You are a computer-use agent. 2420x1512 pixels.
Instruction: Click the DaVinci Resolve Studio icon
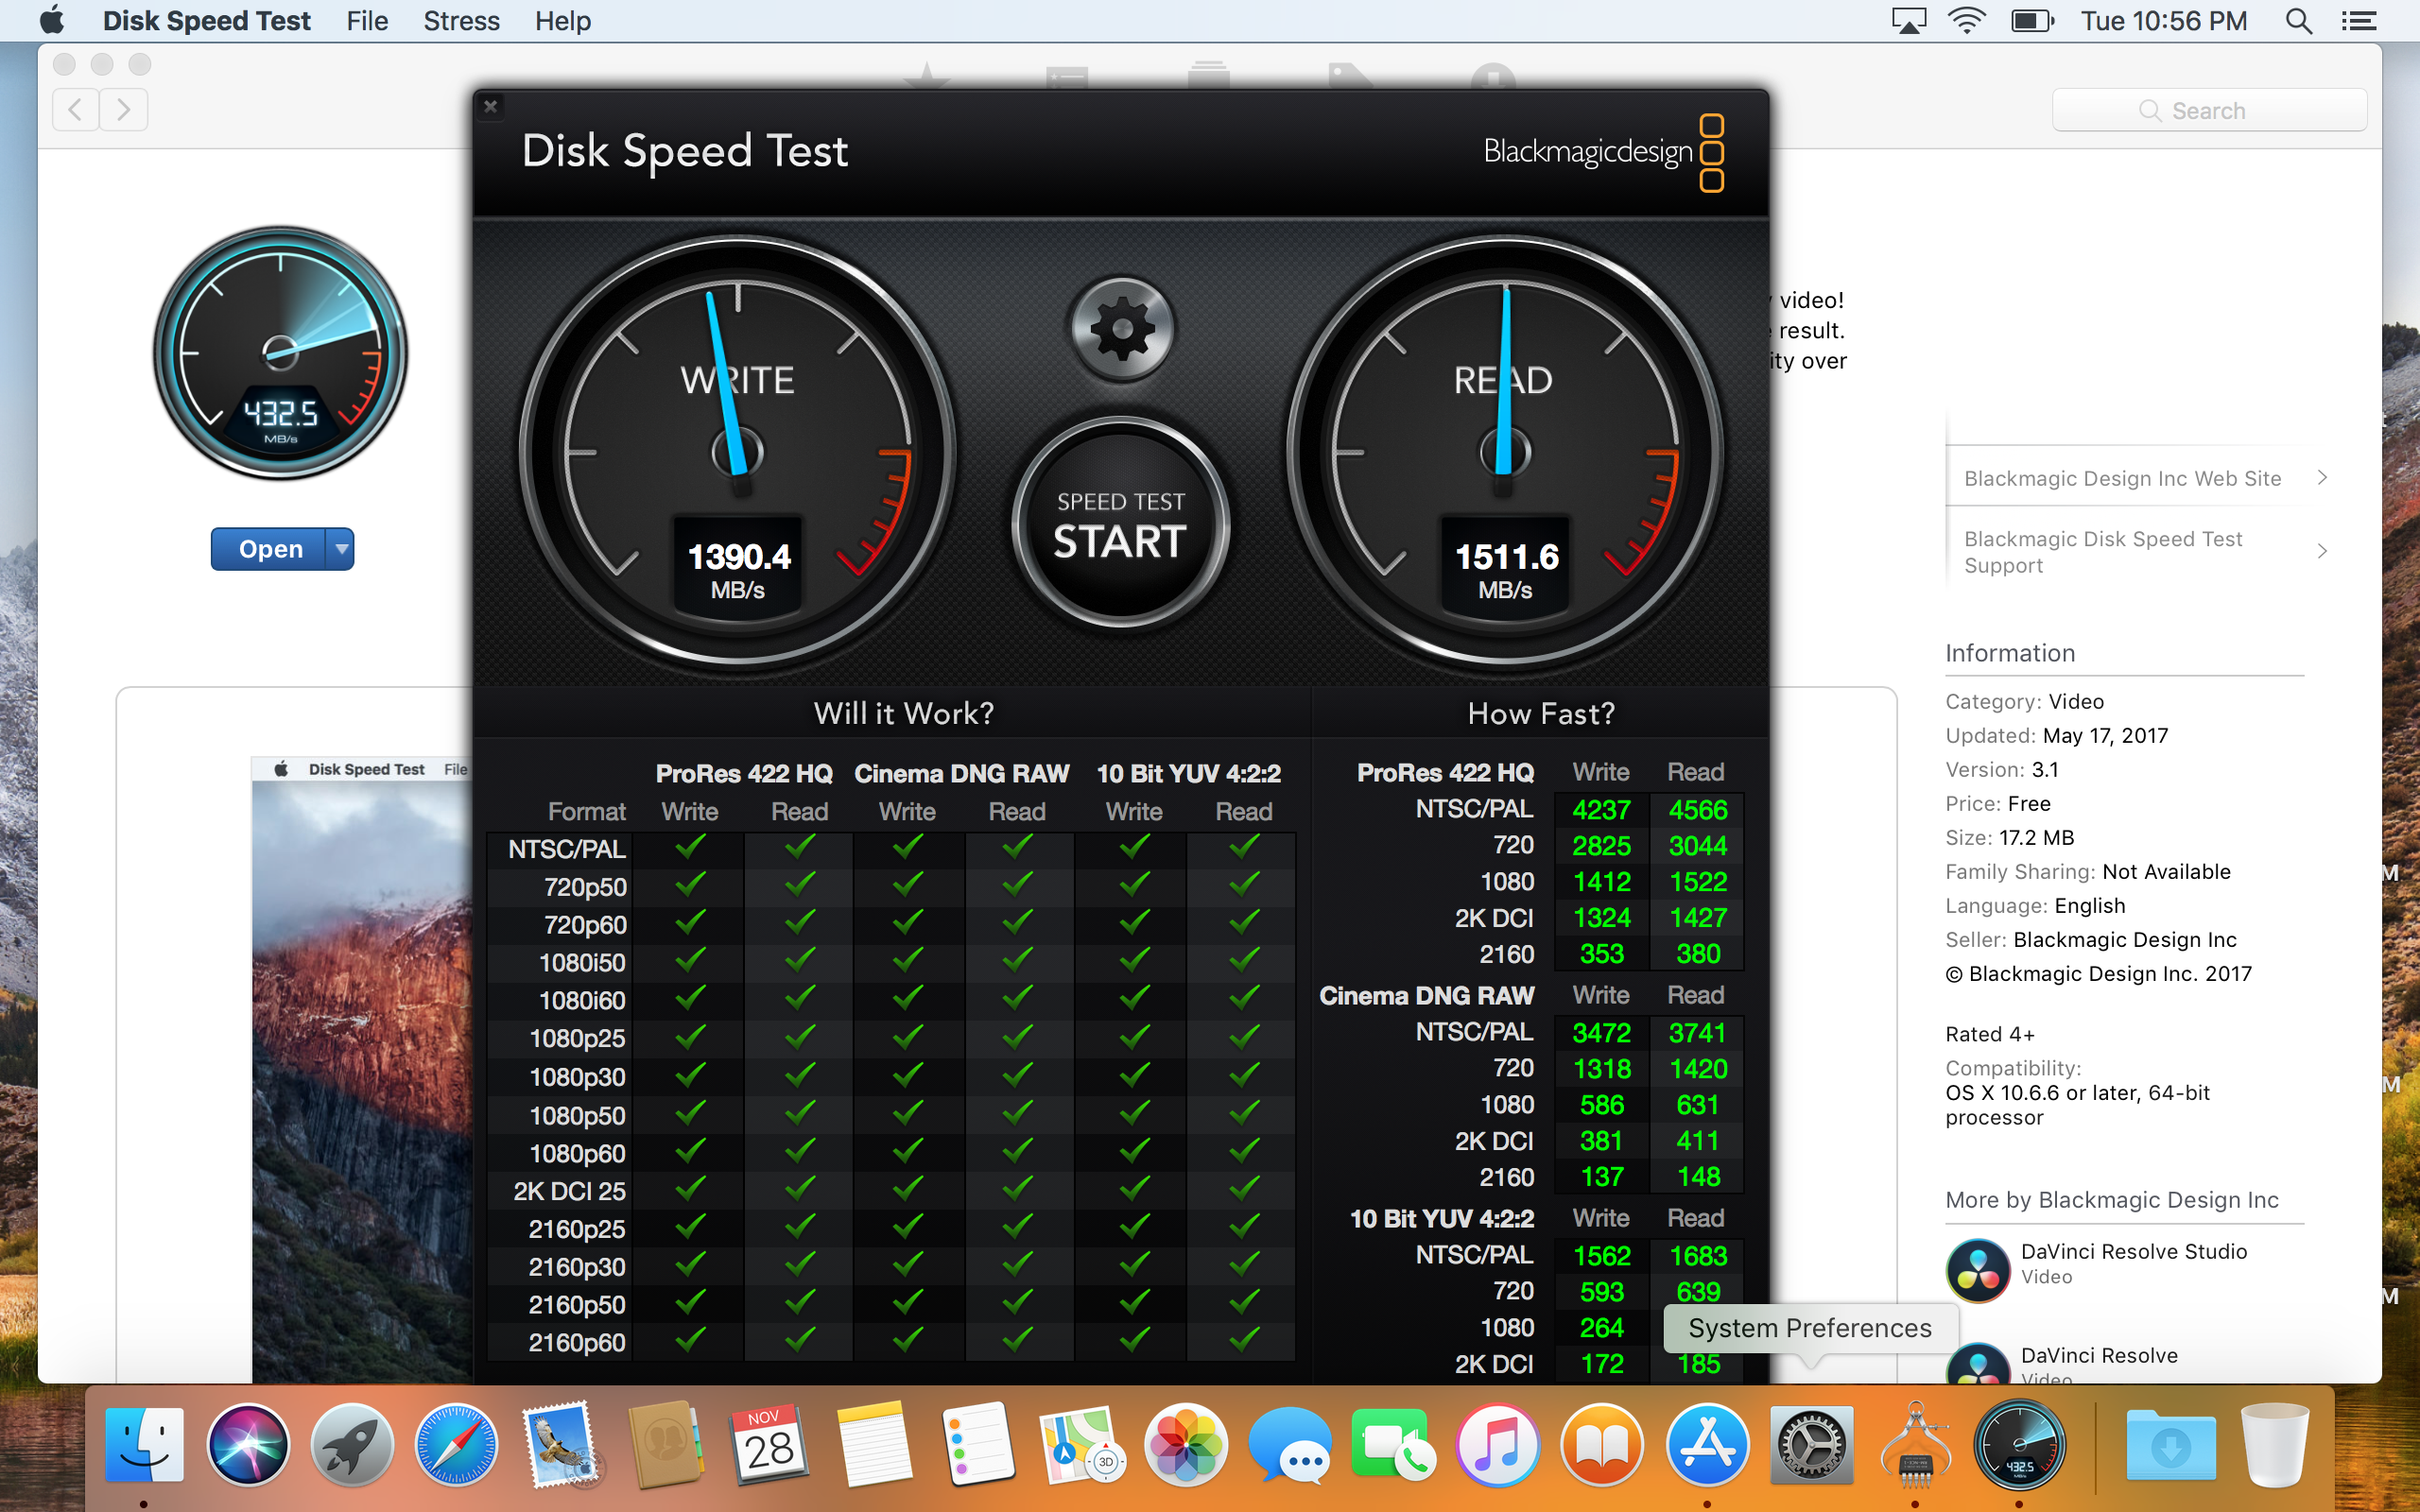coord(1977,1270)
